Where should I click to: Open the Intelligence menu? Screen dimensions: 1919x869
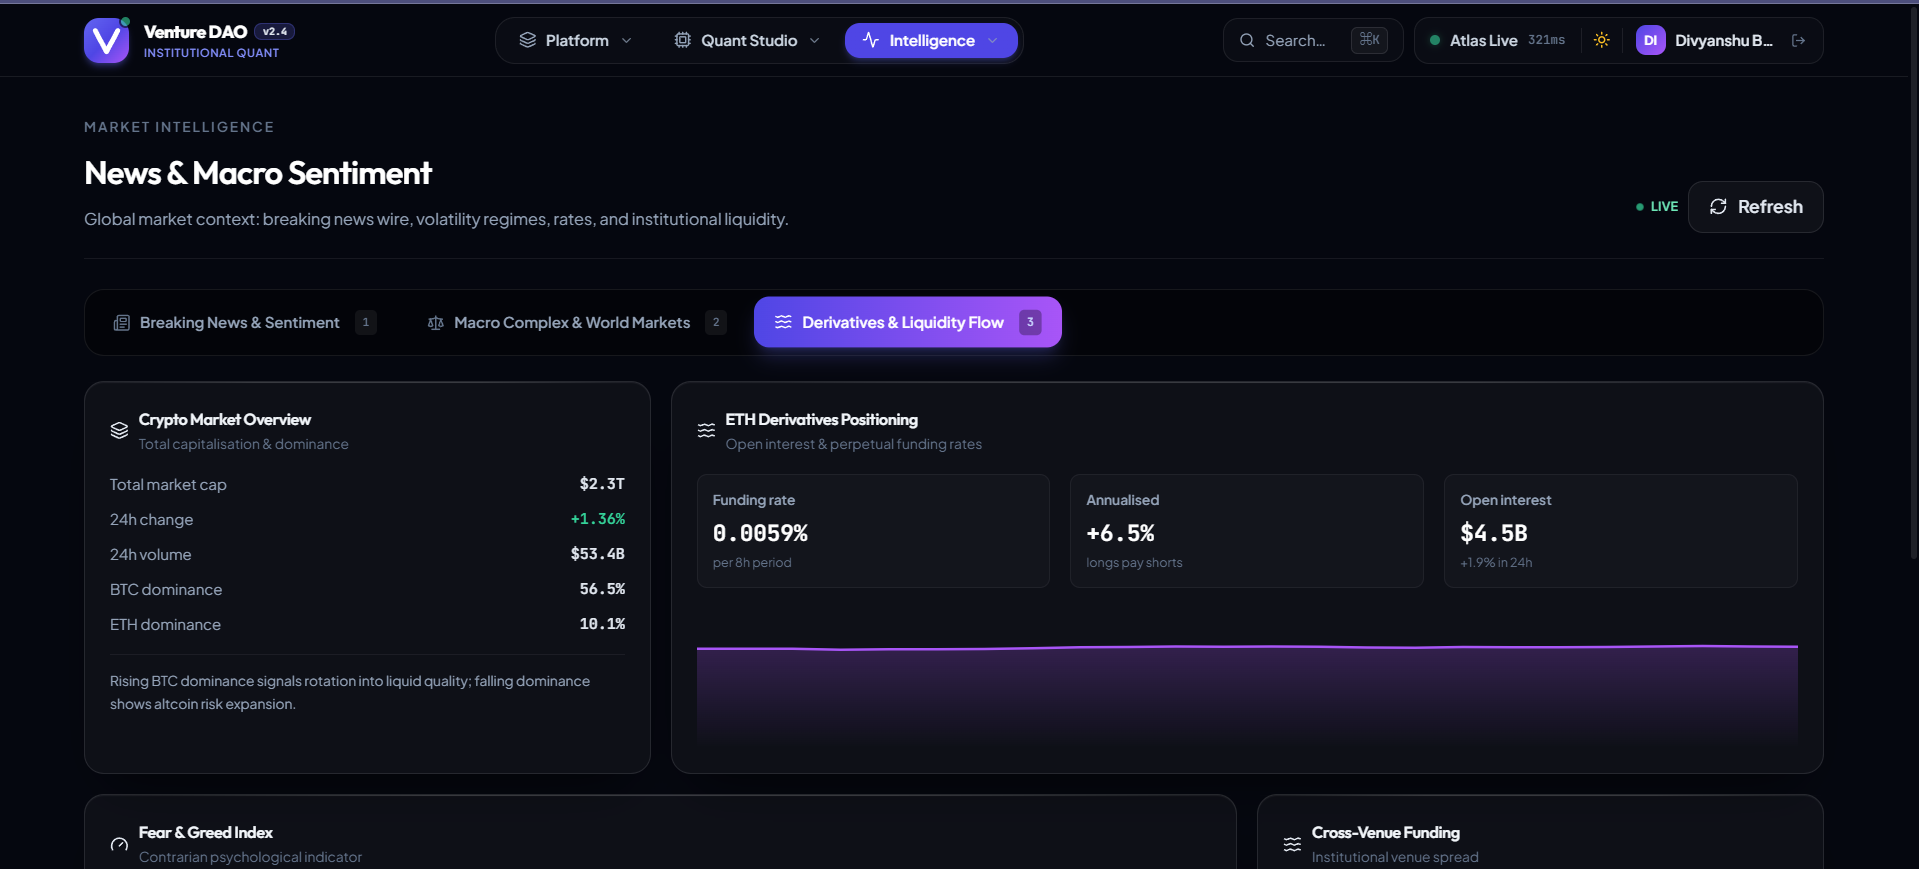click(931, 41)
